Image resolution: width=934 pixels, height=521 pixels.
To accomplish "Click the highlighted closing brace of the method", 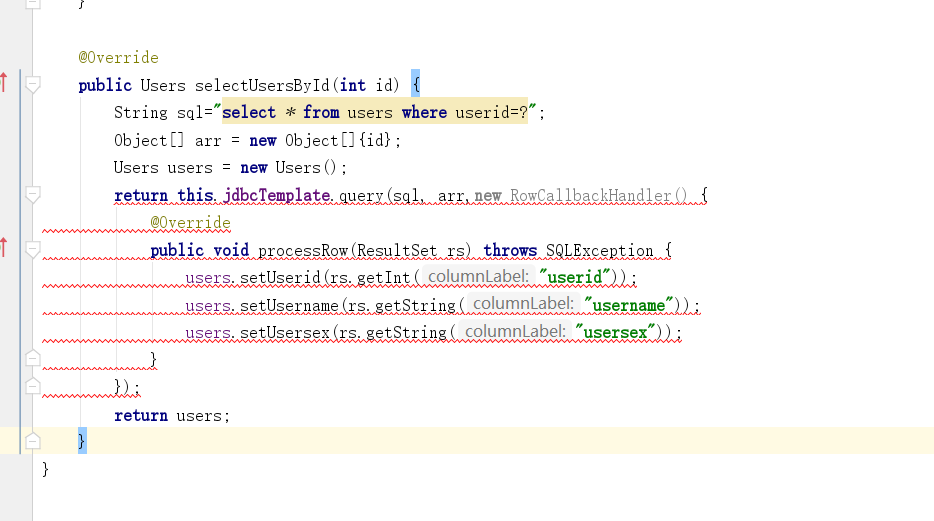I will click(82, 441).
